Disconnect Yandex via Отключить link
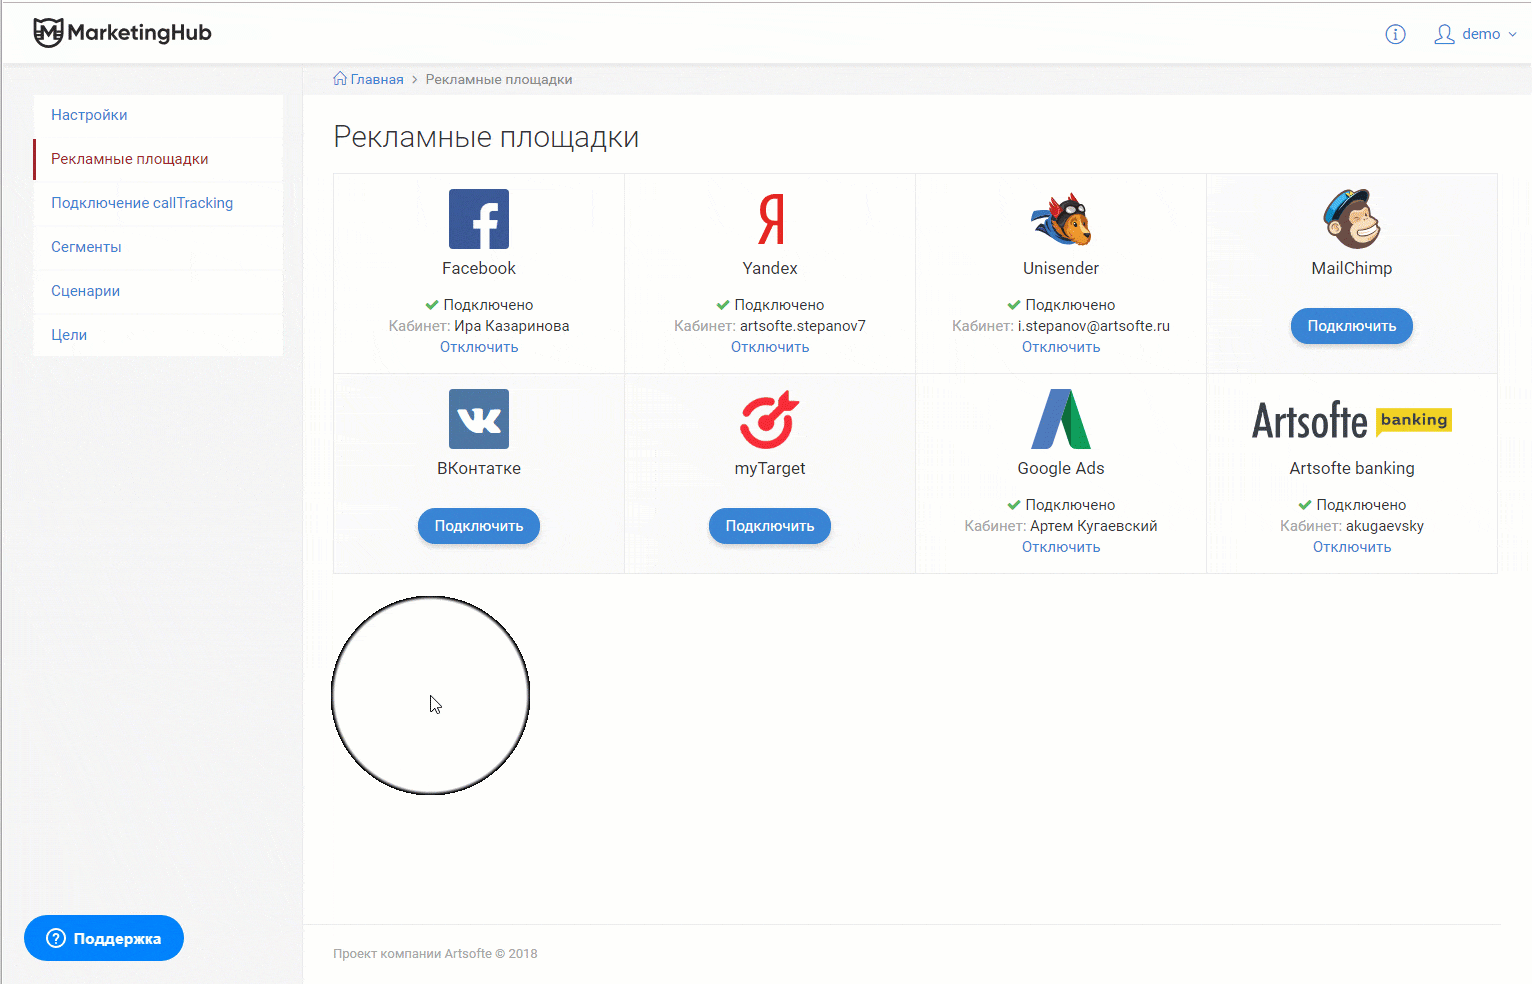Image resolution: width=1532 pixels, height=984 pixels. 770,347
